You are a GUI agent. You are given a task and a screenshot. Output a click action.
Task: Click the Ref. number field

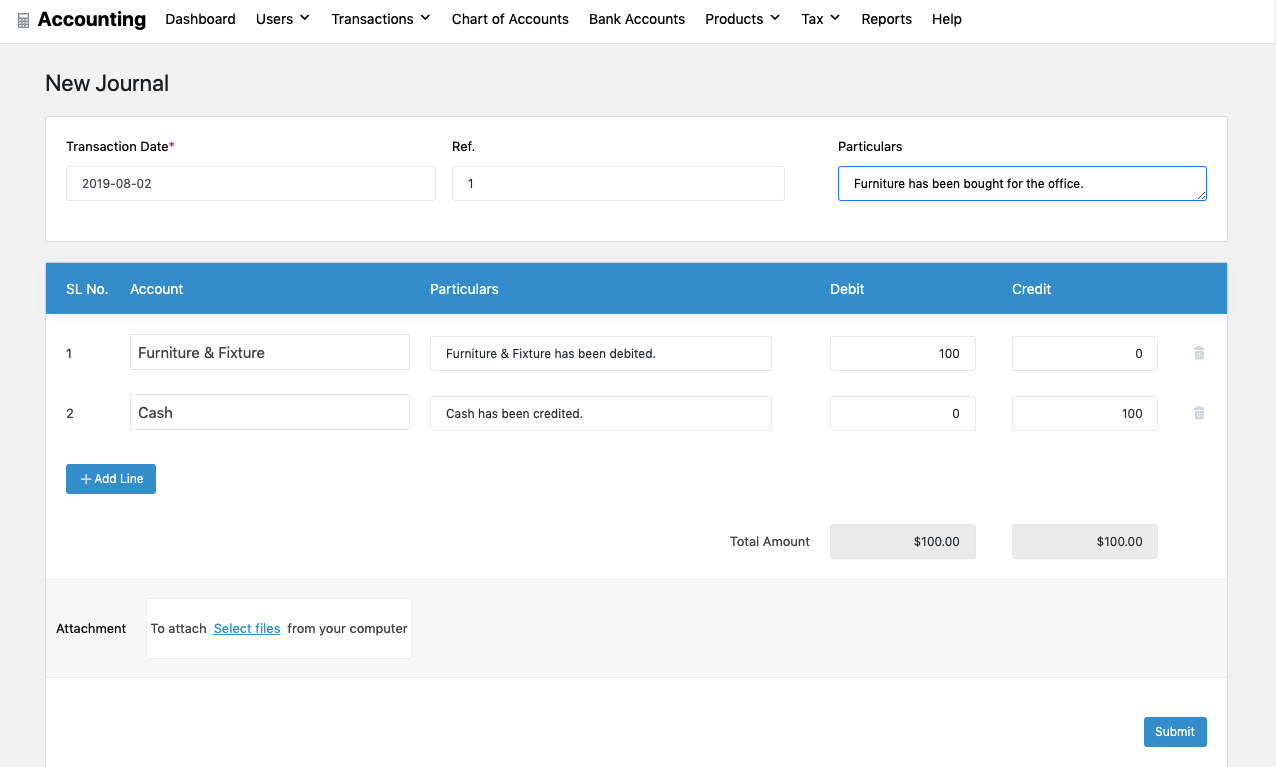coord(617,183)
